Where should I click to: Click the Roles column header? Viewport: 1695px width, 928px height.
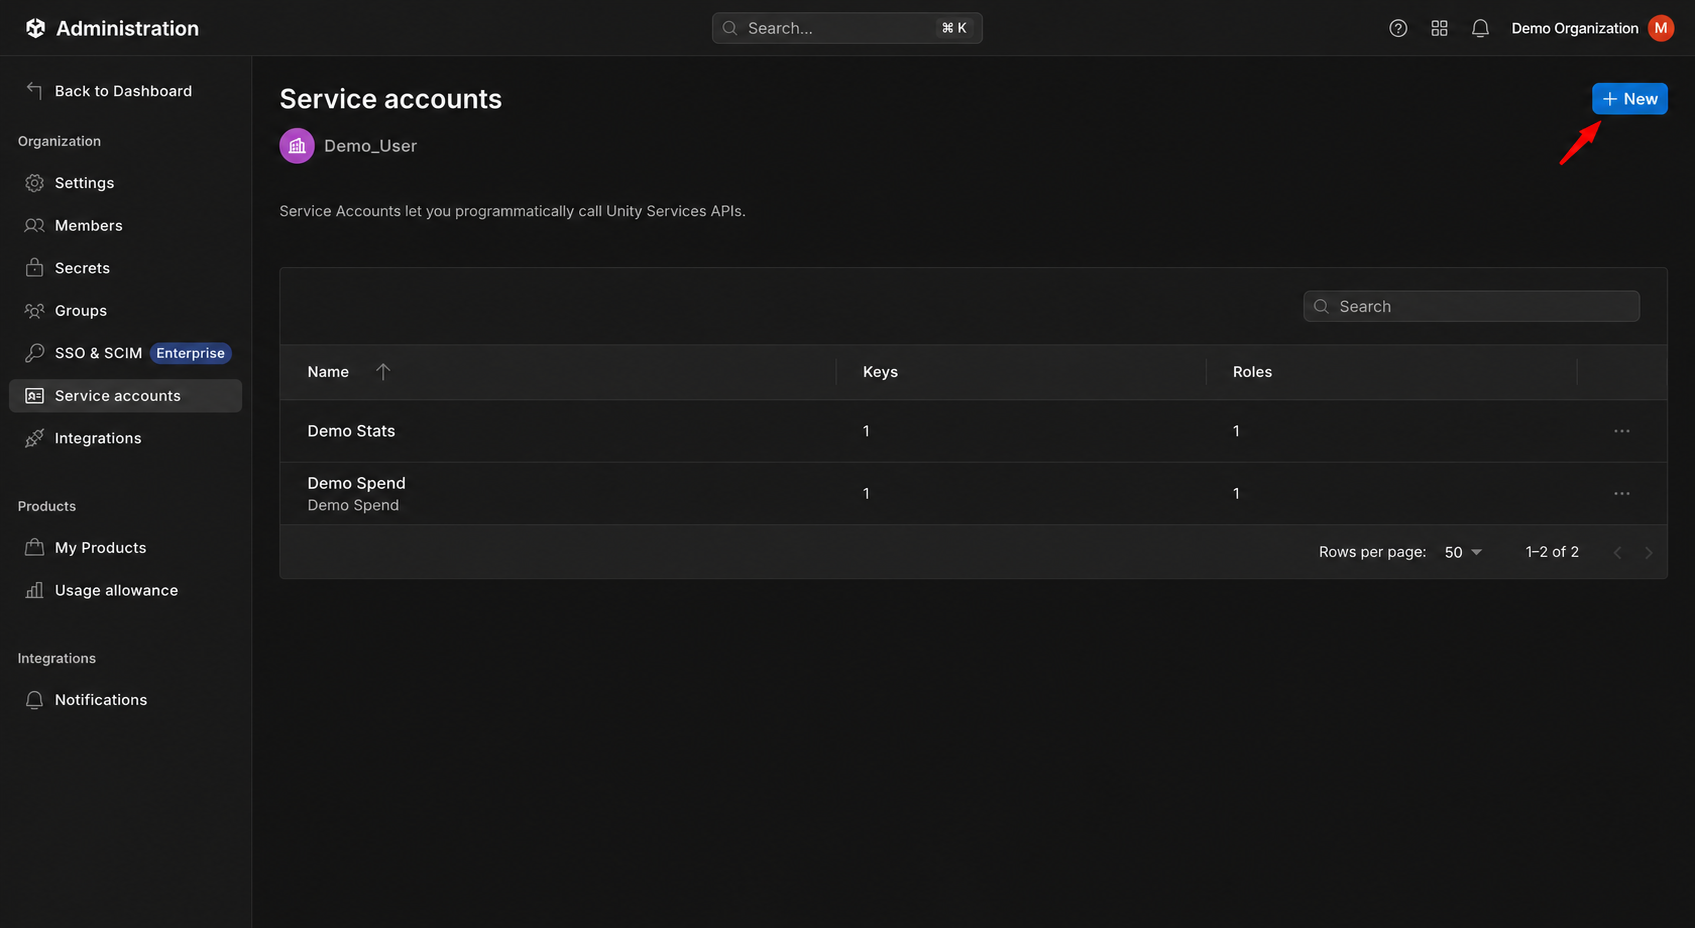point(1252,372)
